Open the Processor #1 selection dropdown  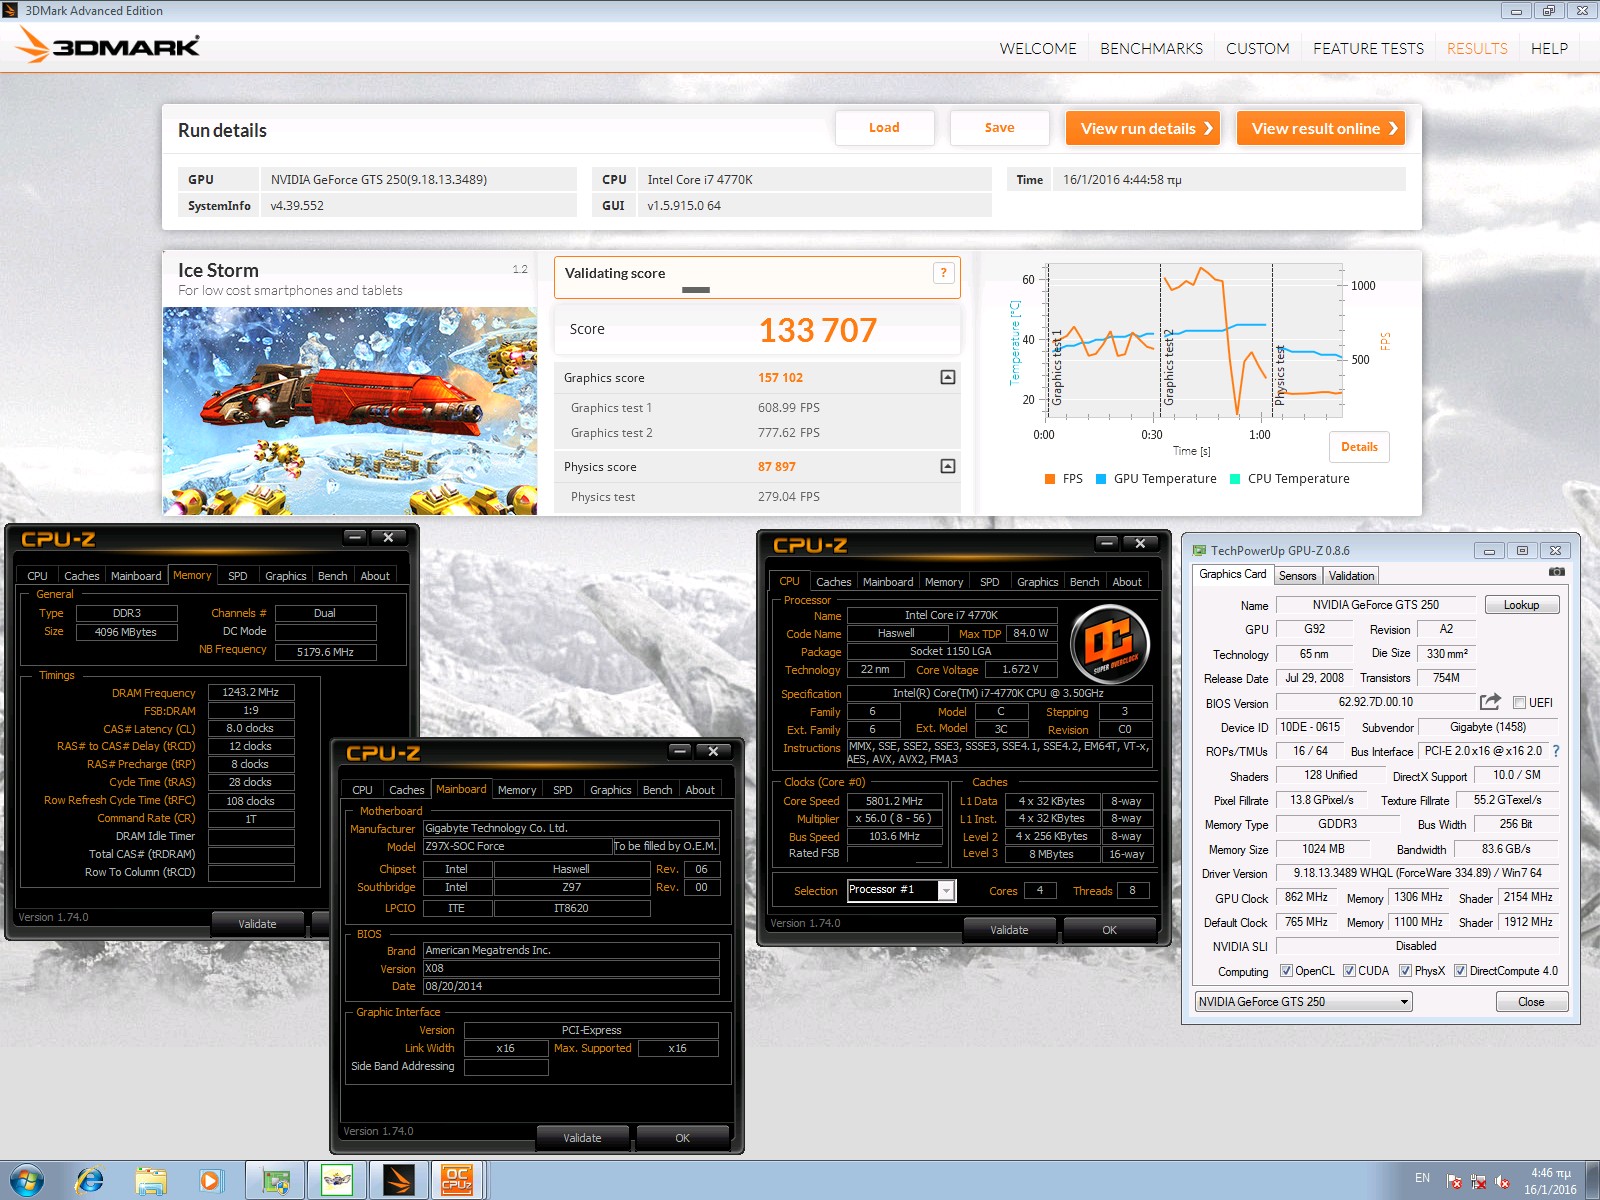pyautogui.click(x=901, y=890)
